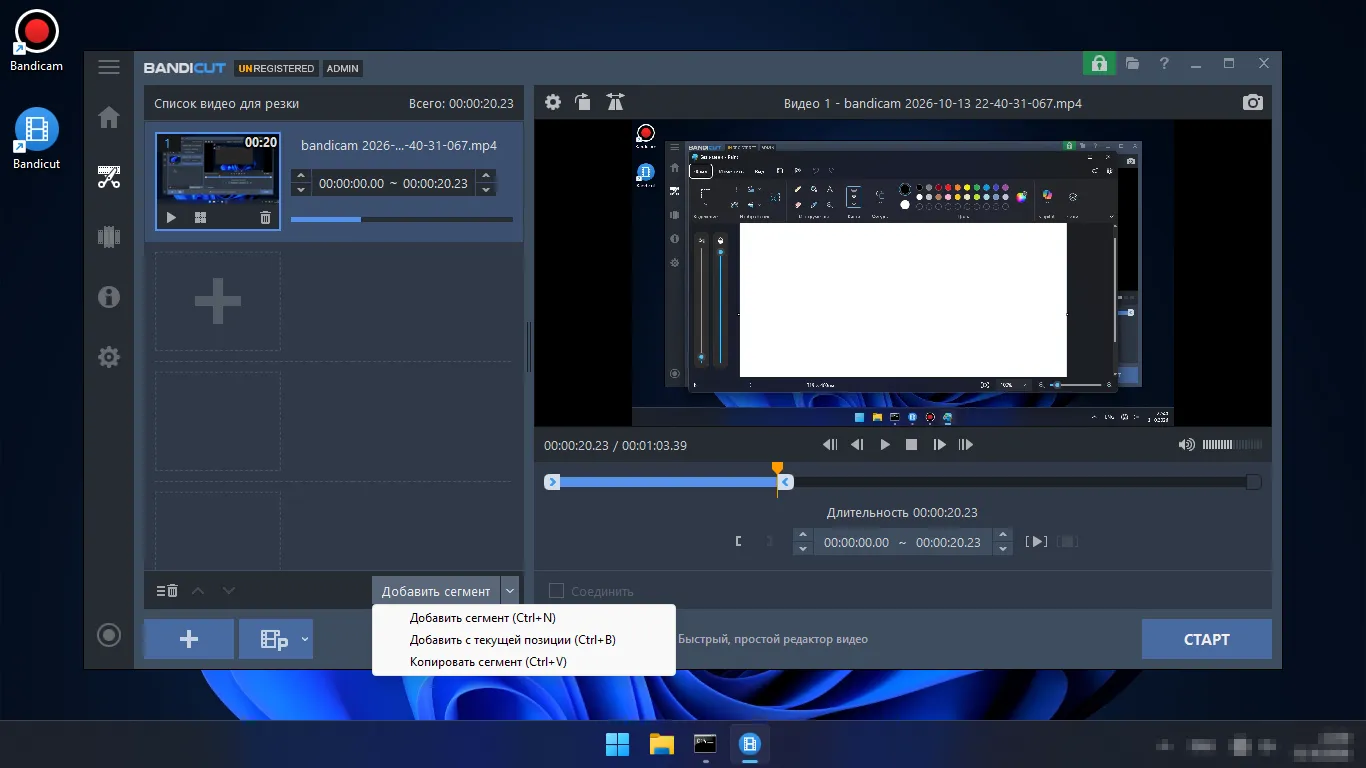Open the Settings gear in the sidebar
1366x768 pixels.
pyautogui.click(x=109, y=357)
